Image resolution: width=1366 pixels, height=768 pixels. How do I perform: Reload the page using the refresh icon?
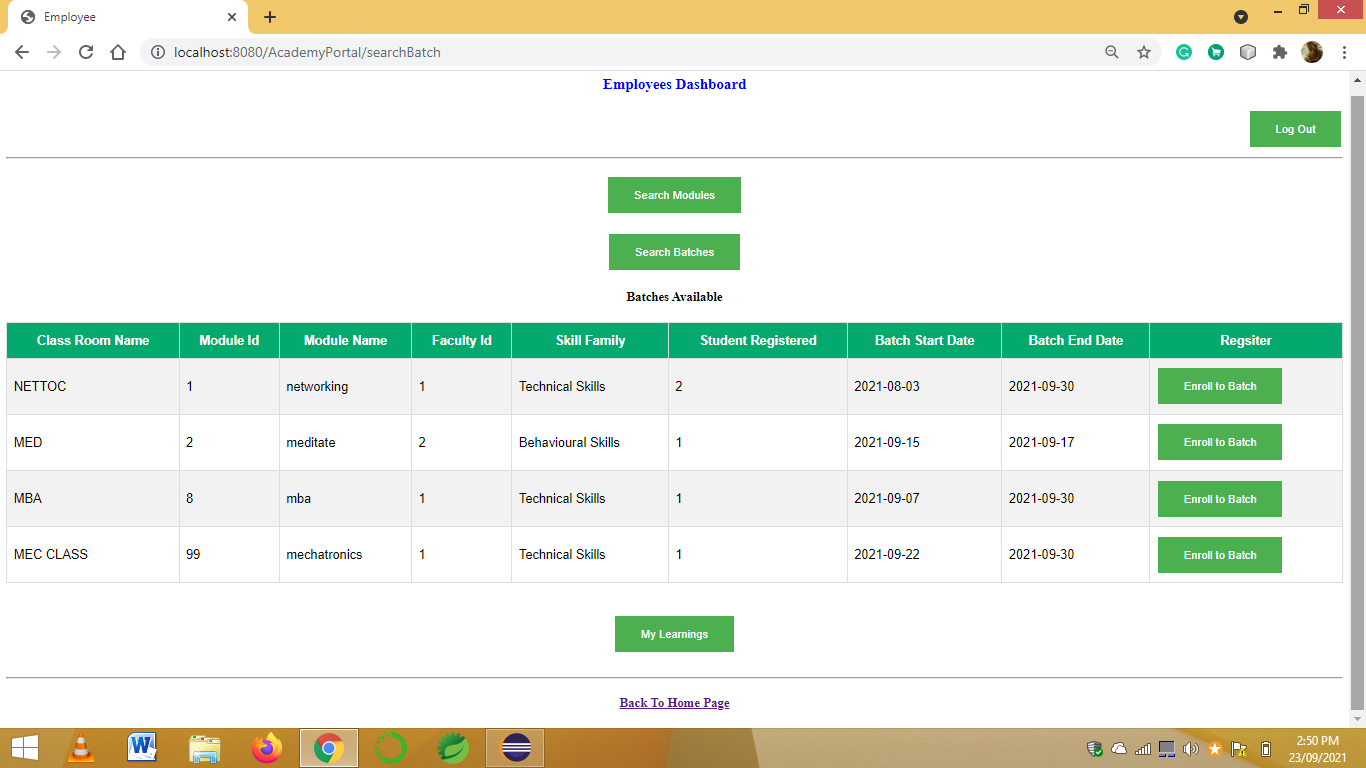[x=85, y=52]
